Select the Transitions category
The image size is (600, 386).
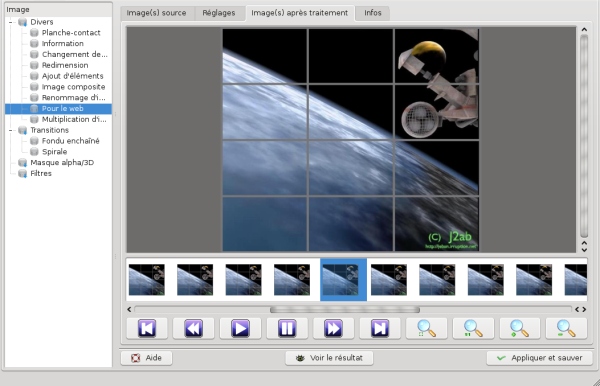click(49, 130)
